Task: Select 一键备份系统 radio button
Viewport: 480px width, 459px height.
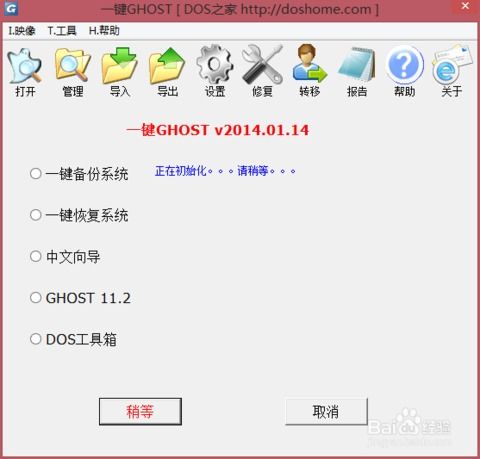Action: point(36,173)
